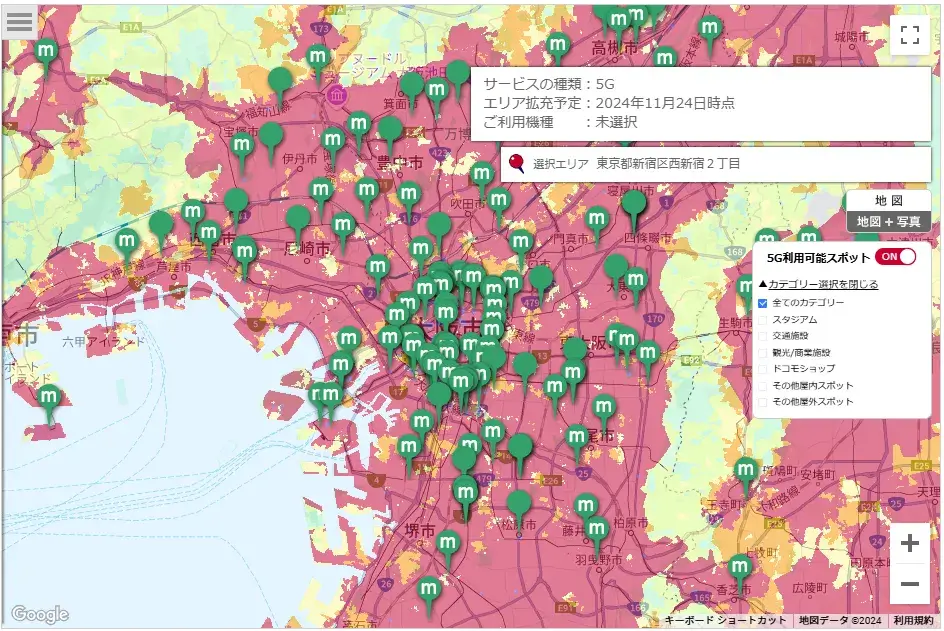Click the サービスの種類：5G text
The width and height of the screenshot is (944, 631).
pyautogui.click(x=549, y=84)
